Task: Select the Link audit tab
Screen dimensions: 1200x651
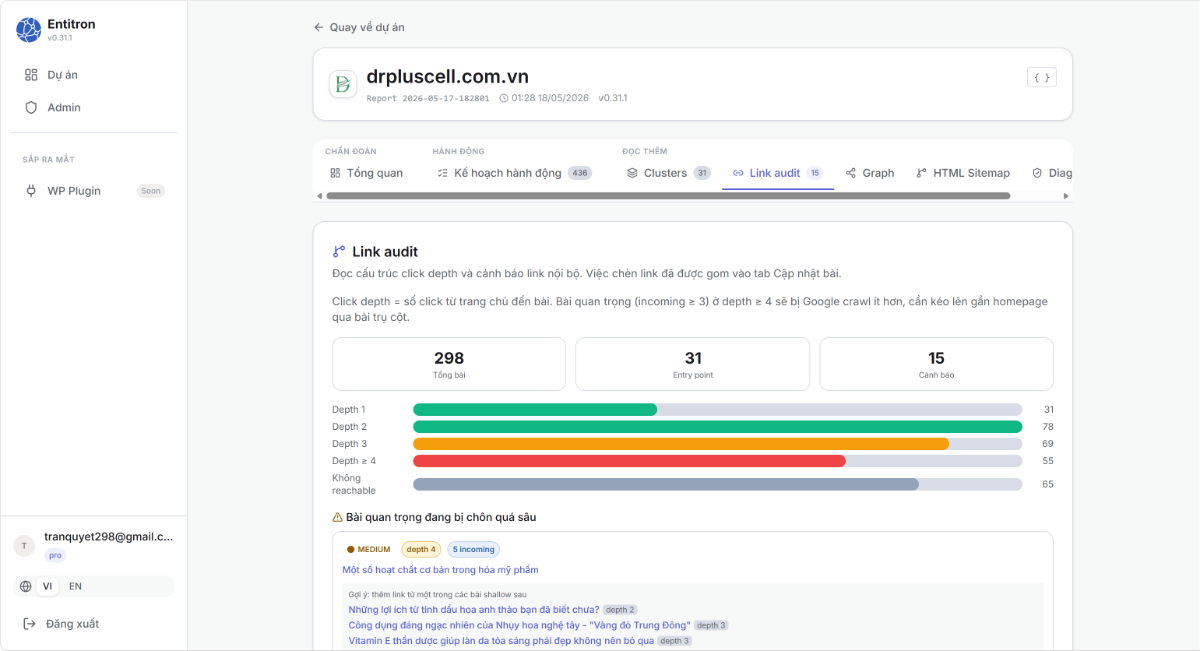Action: pos(778,173)
